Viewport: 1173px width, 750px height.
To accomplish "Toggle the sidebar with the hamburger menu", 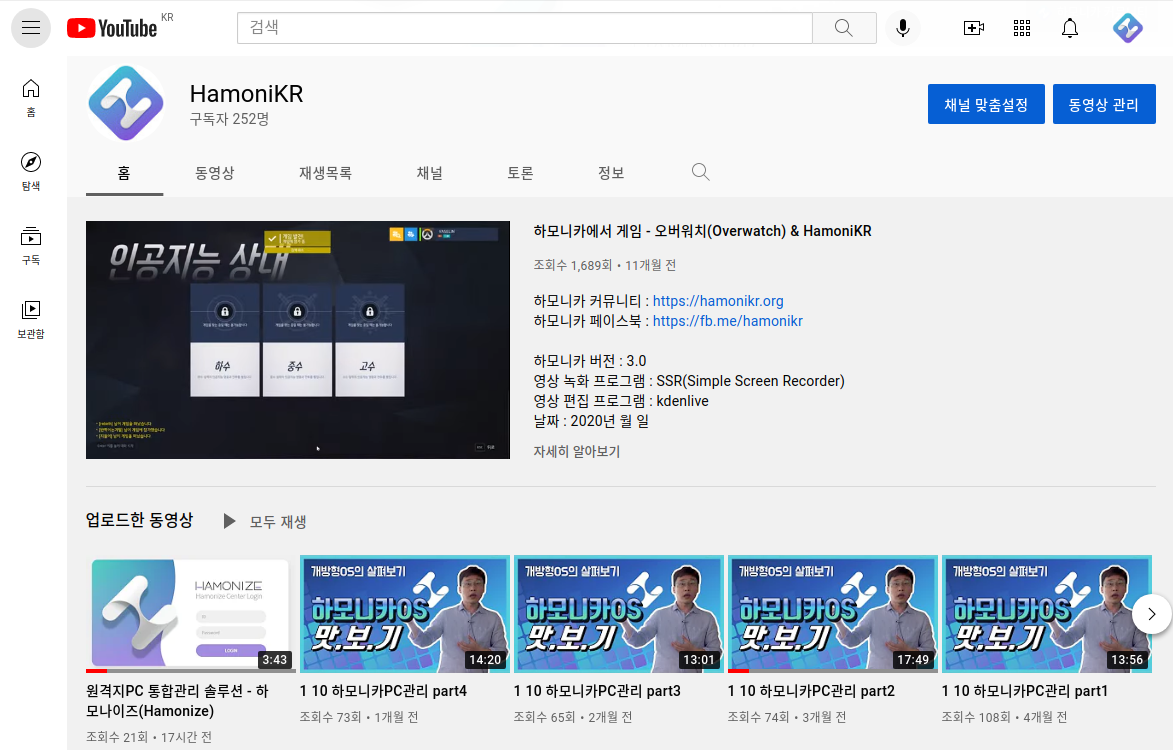I will pyautogui.click(x=30, y=27).
